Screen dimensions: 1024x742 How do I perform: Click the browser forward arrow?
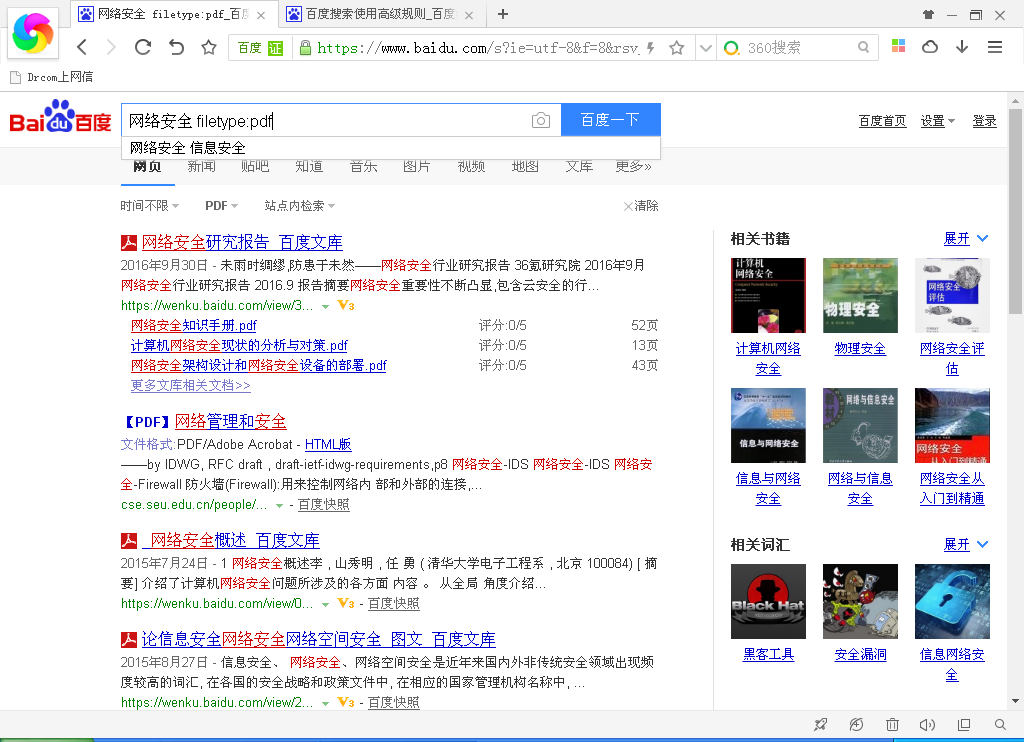(111, 47)
